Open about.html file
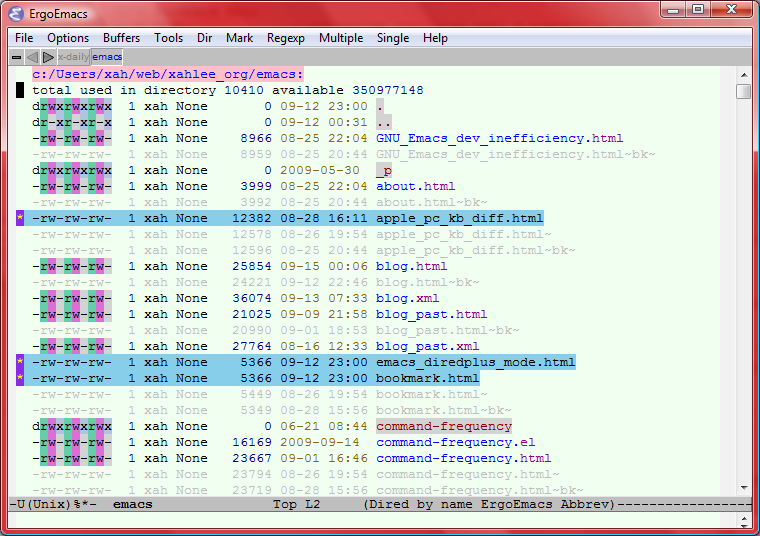 415,186
